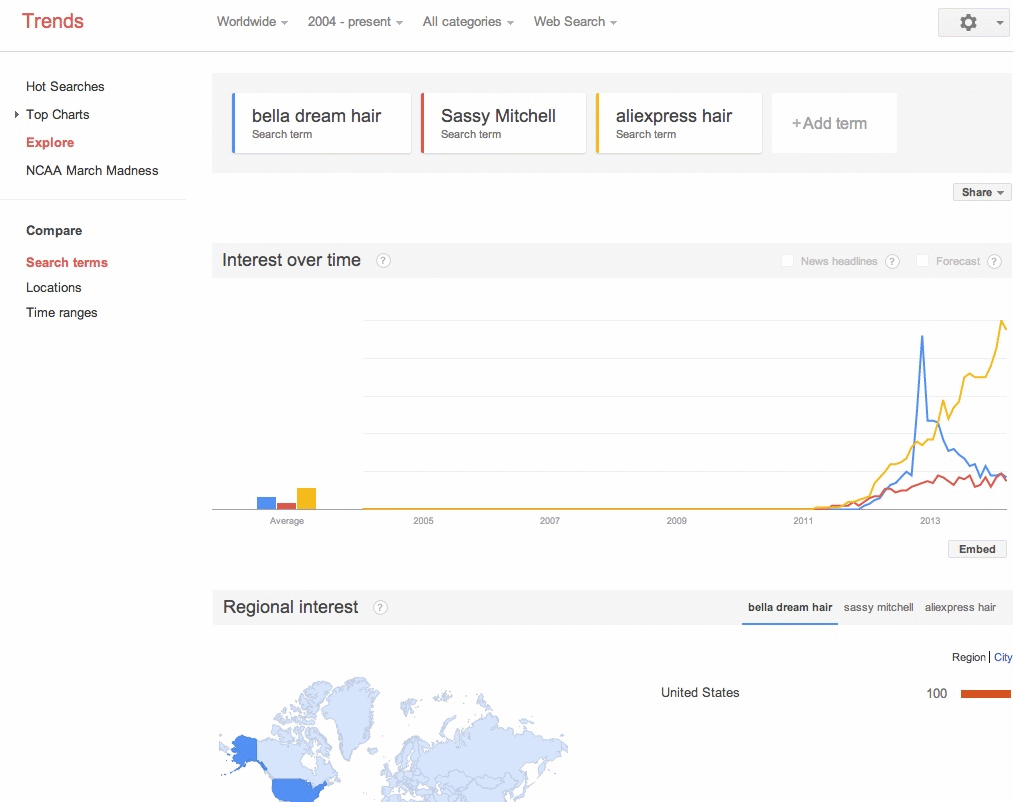Edit the aliexpress hair search term
The image size is (1013, 802).
click(x=679, y=123)
